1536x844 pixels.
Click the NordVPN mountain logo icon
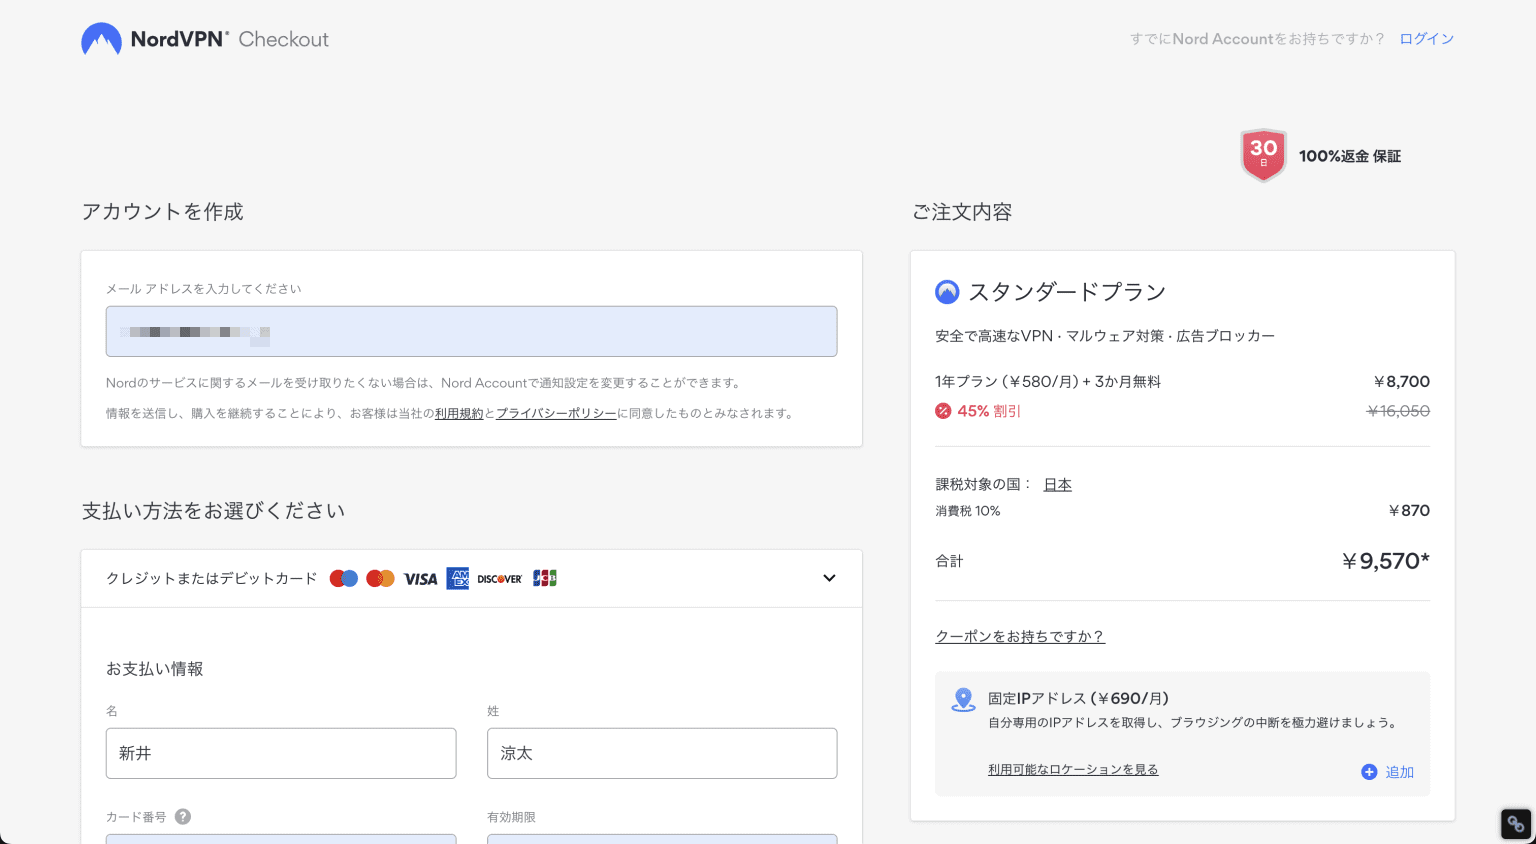[x=101, y=39]
